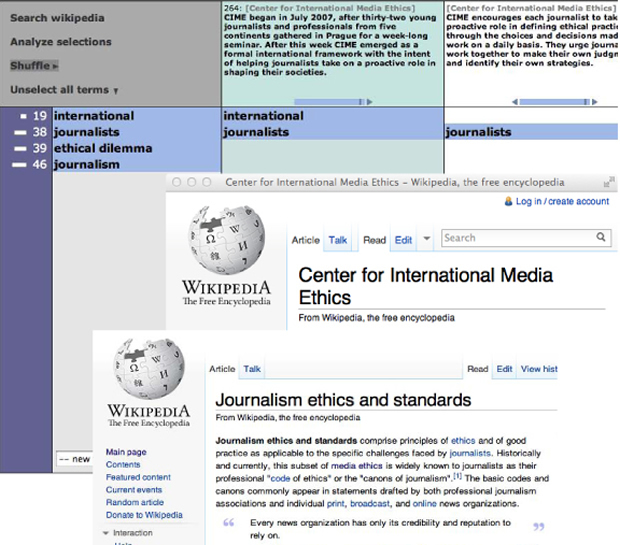Open Random article in the sidebar
Viewport: 620px width, 545px height.
[x=135, y=503]
